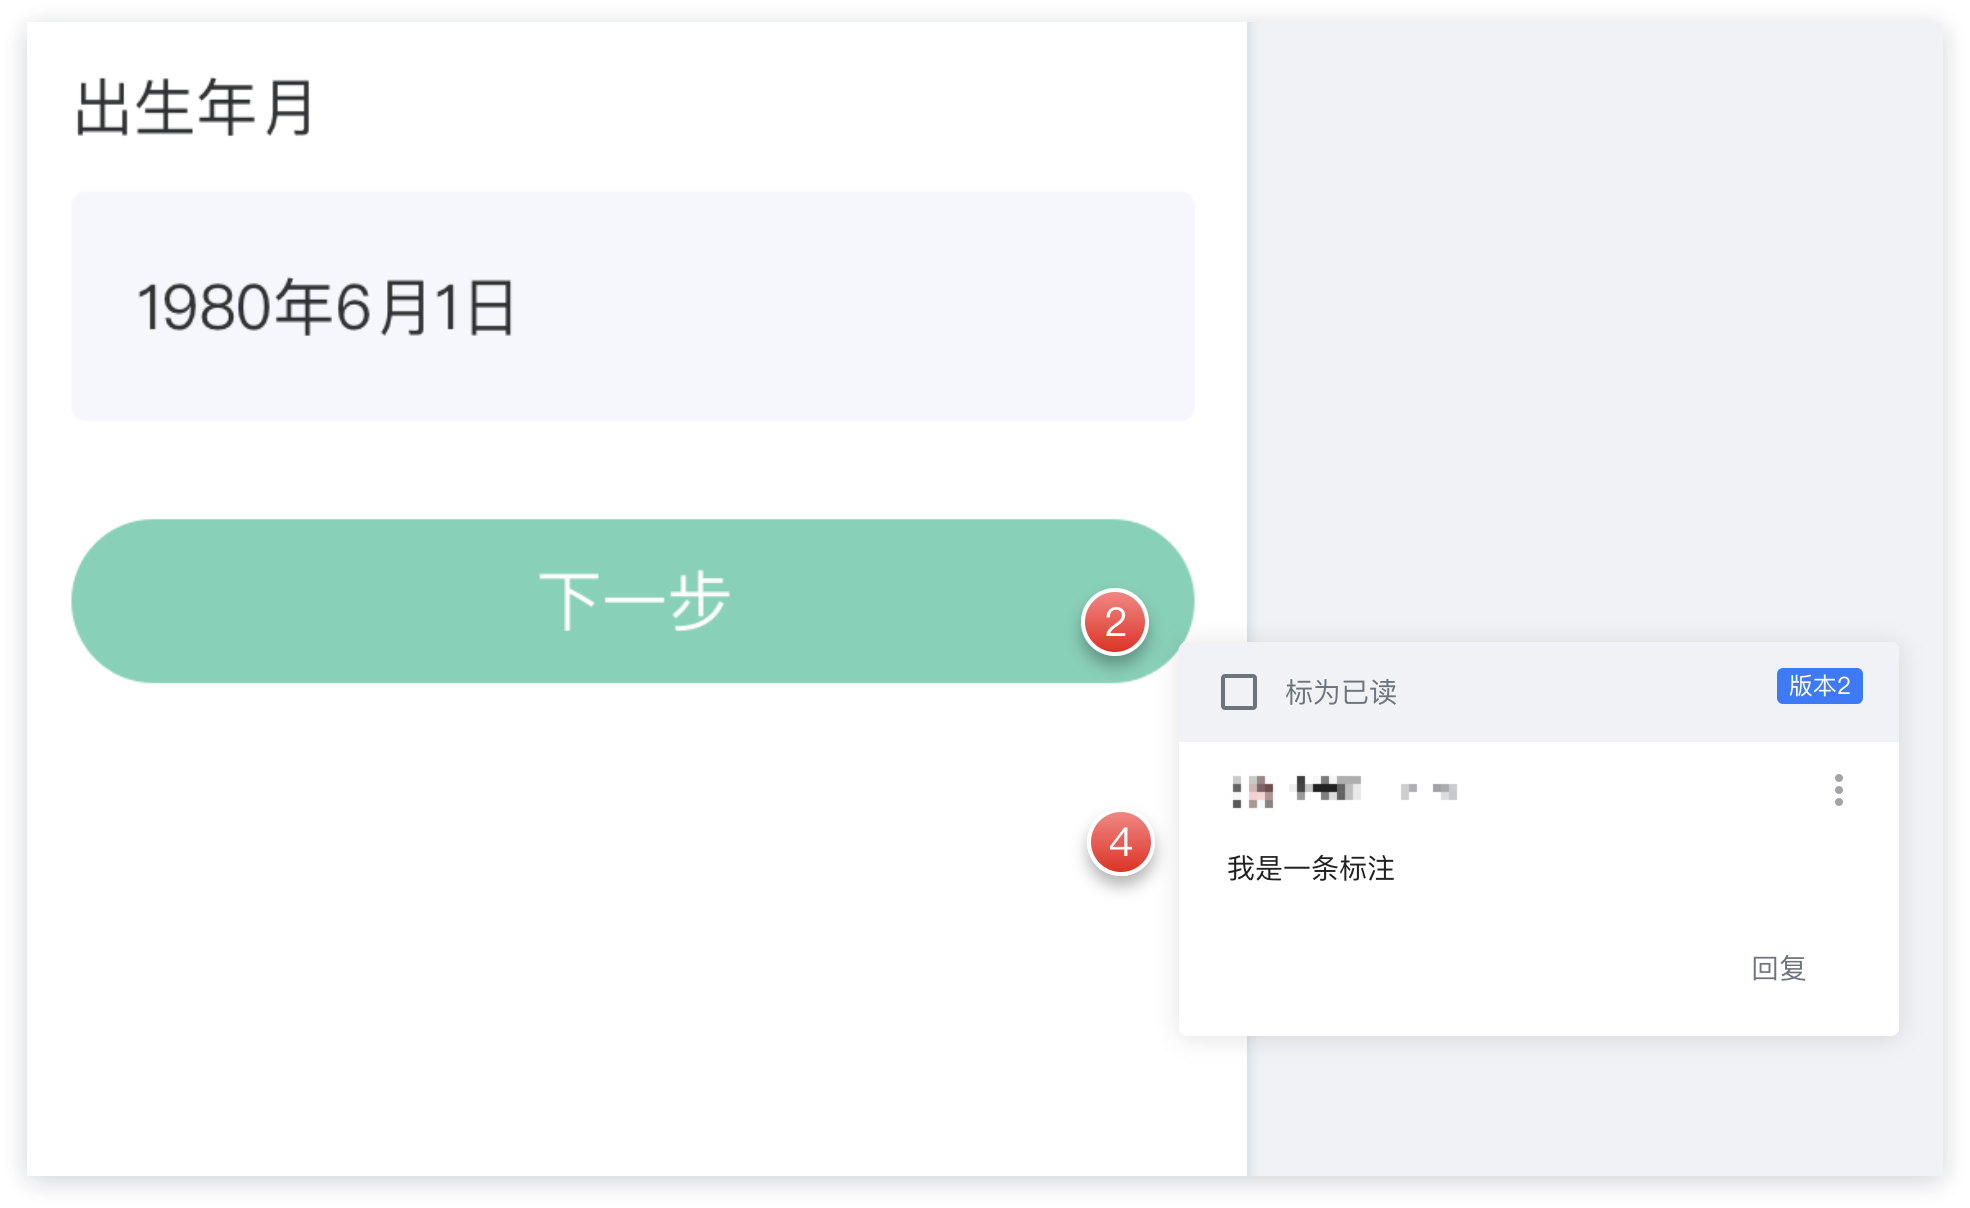Screen dimensions: 1970x1208
Task: Open the three-dot more options menu
Action: coord(1838,790)
